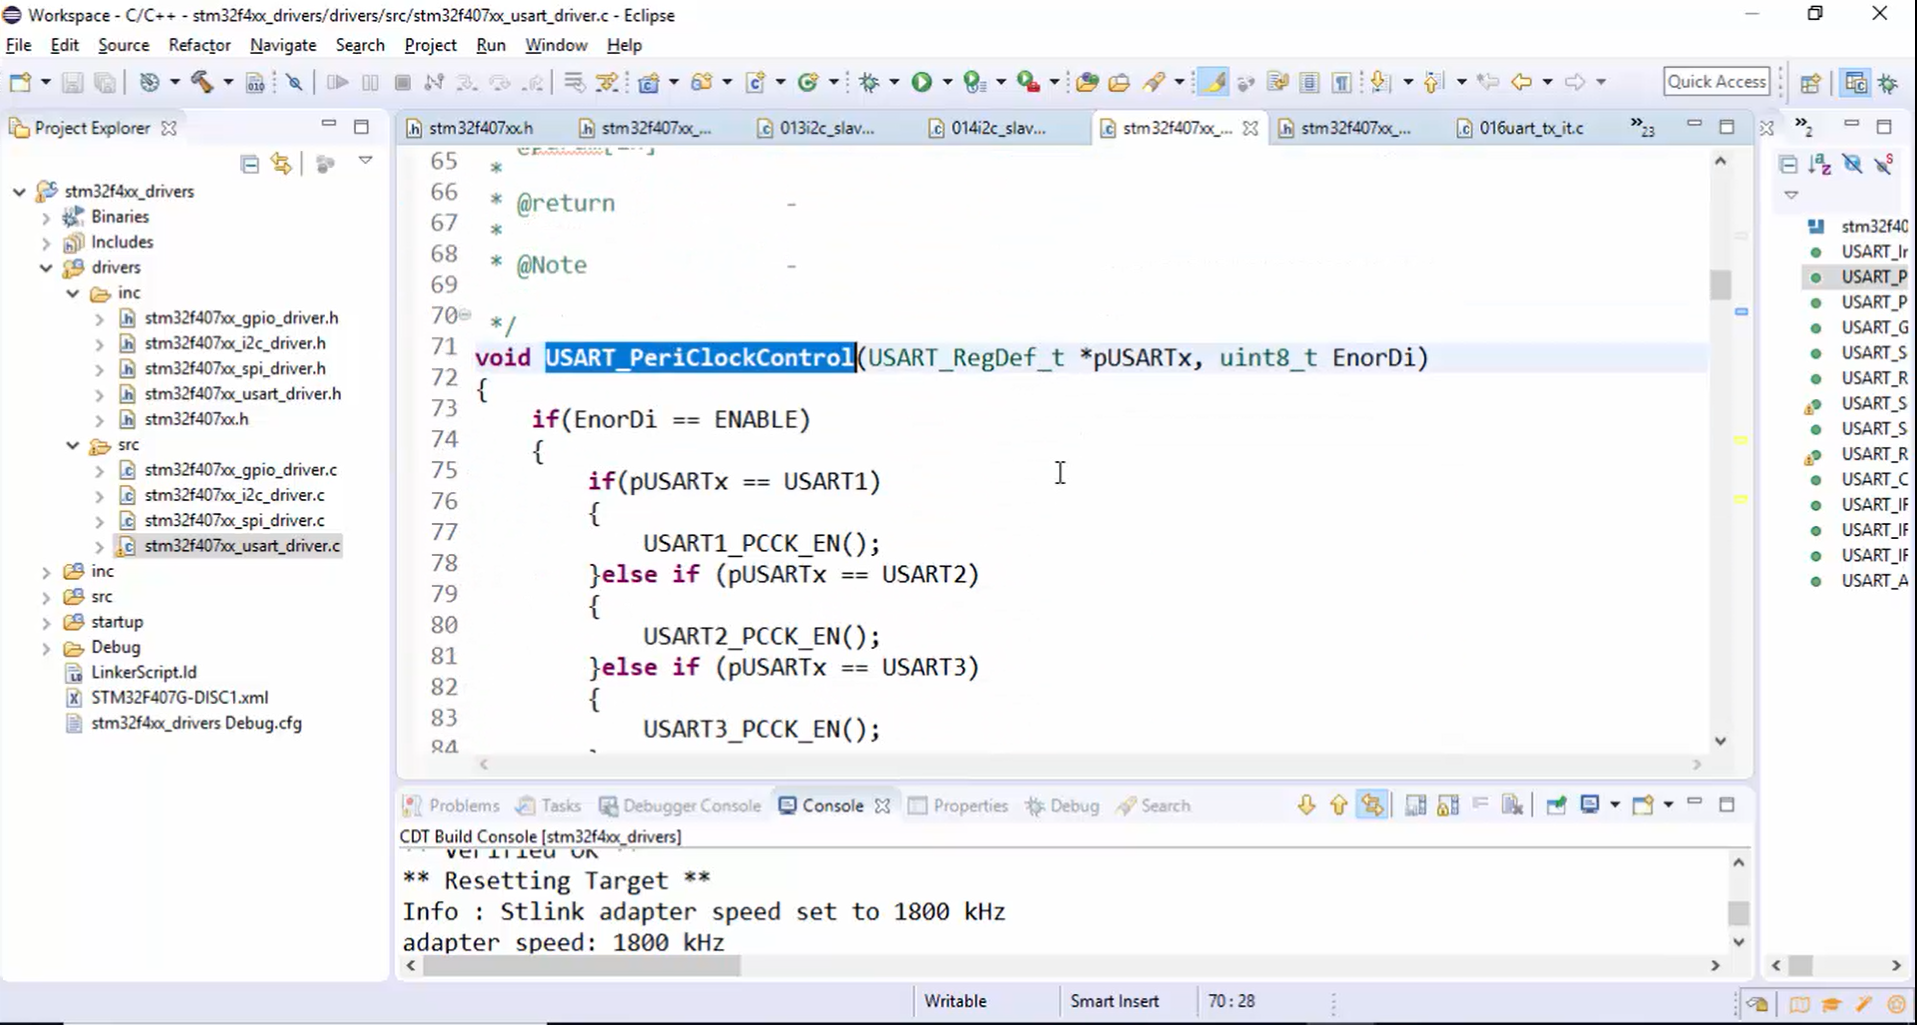The width and height of the screenshot is (1917, 1025).
Task: Click the Last Edit Location arrow icon
Action: click(1487, 82)
